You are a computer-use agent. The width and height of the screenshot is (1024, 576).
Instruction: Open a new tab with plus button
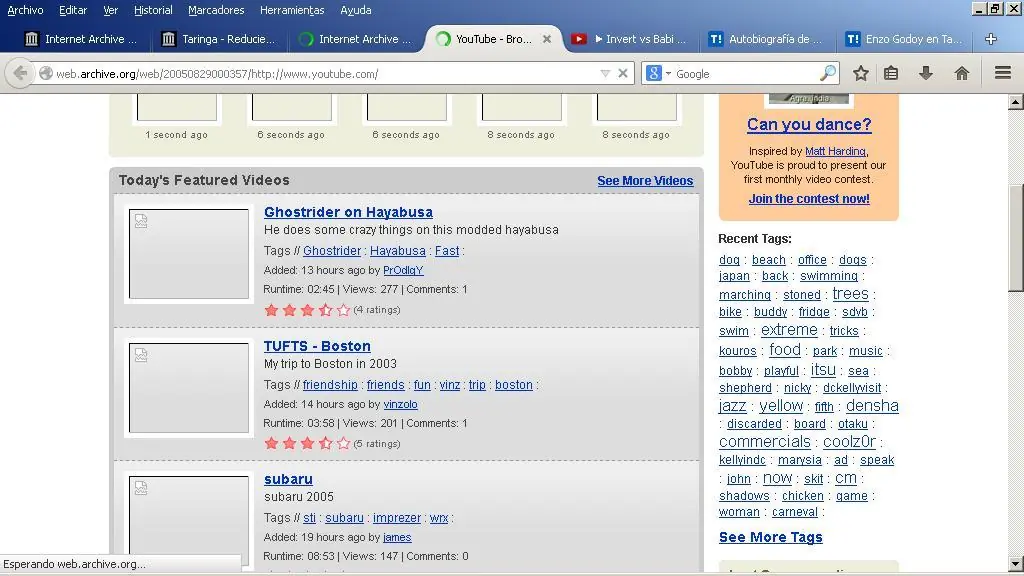pyautogui.click(x=990, y=39)
